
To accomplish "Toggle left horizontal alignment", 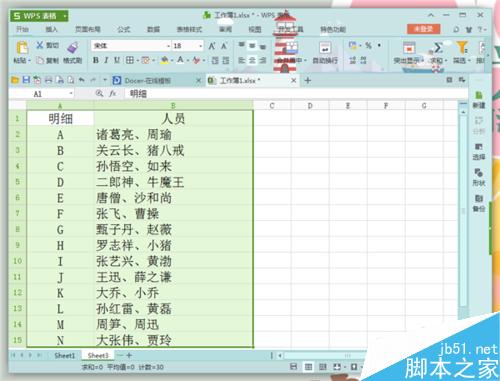I will click(x=242, y=60).
